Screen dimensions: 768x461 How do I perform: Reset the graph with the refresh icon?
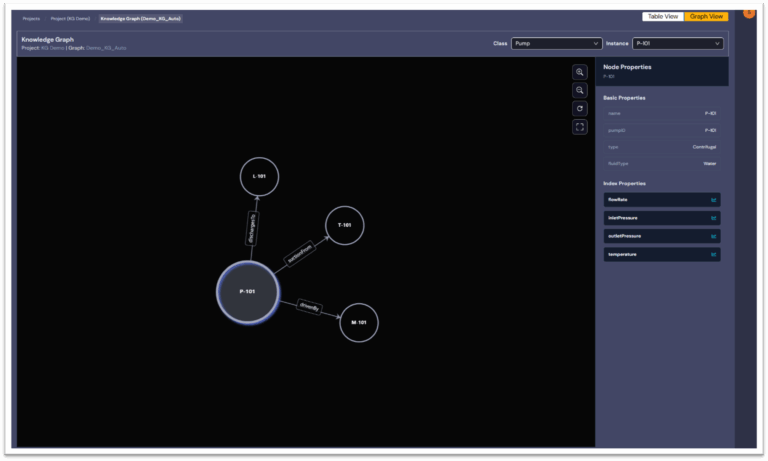[580, 108]
